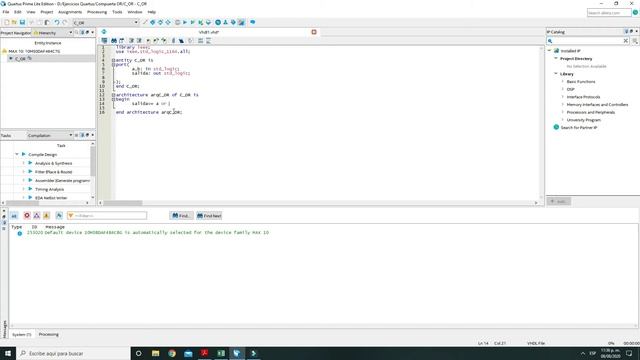Expand the Fitter (Place & Route) task

[23, 171]
